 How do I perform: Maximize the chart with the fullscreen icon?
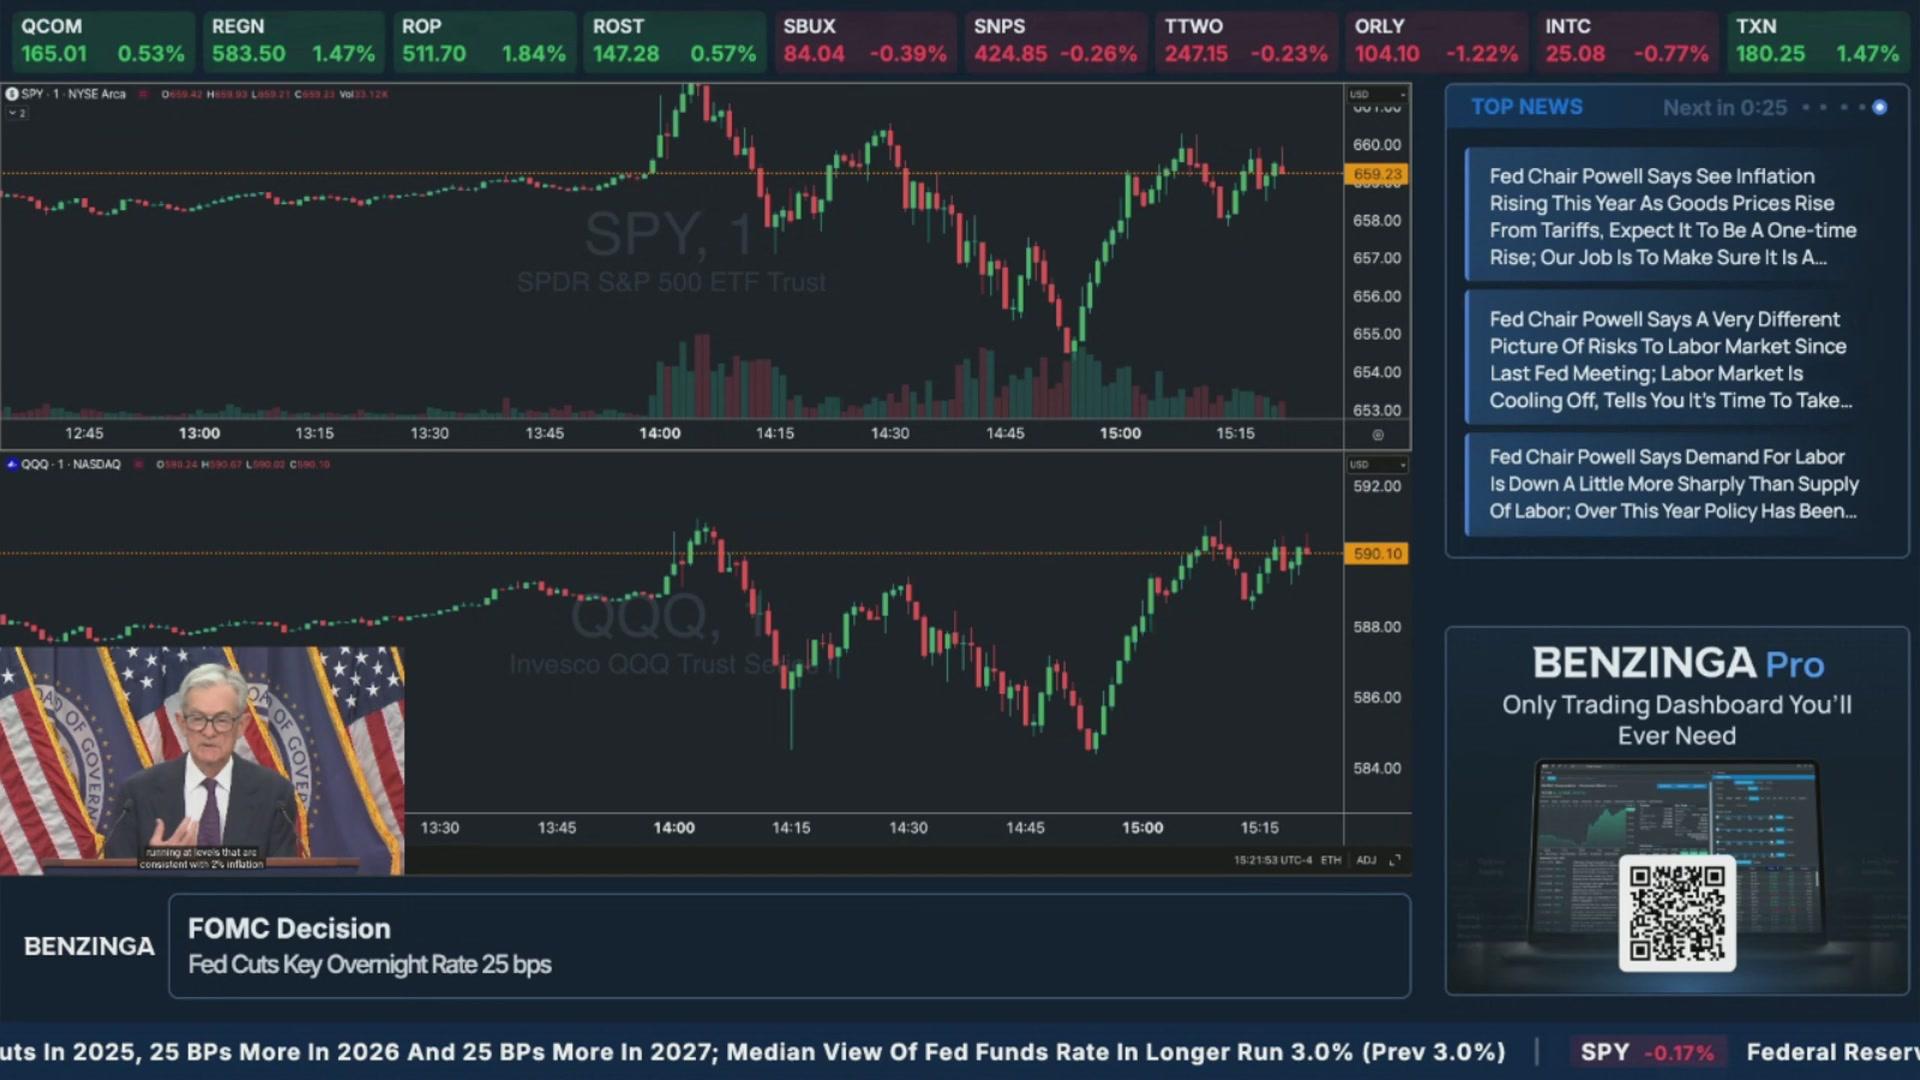1395,860
